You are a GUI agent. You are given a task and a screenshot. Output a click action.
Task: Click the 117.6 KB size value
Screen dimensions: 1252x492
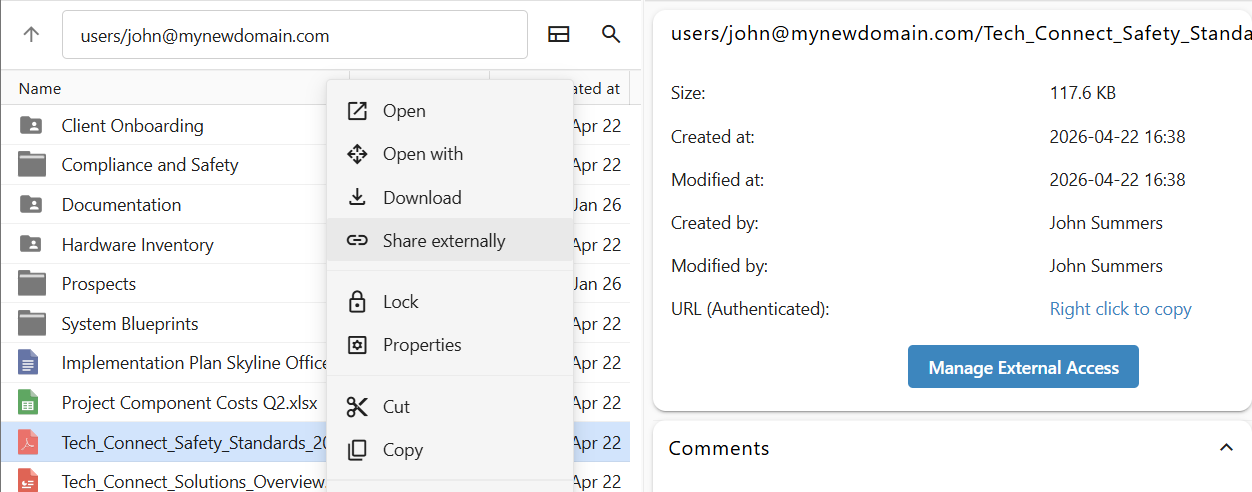pyautogui.click(x=1083, y=93)
